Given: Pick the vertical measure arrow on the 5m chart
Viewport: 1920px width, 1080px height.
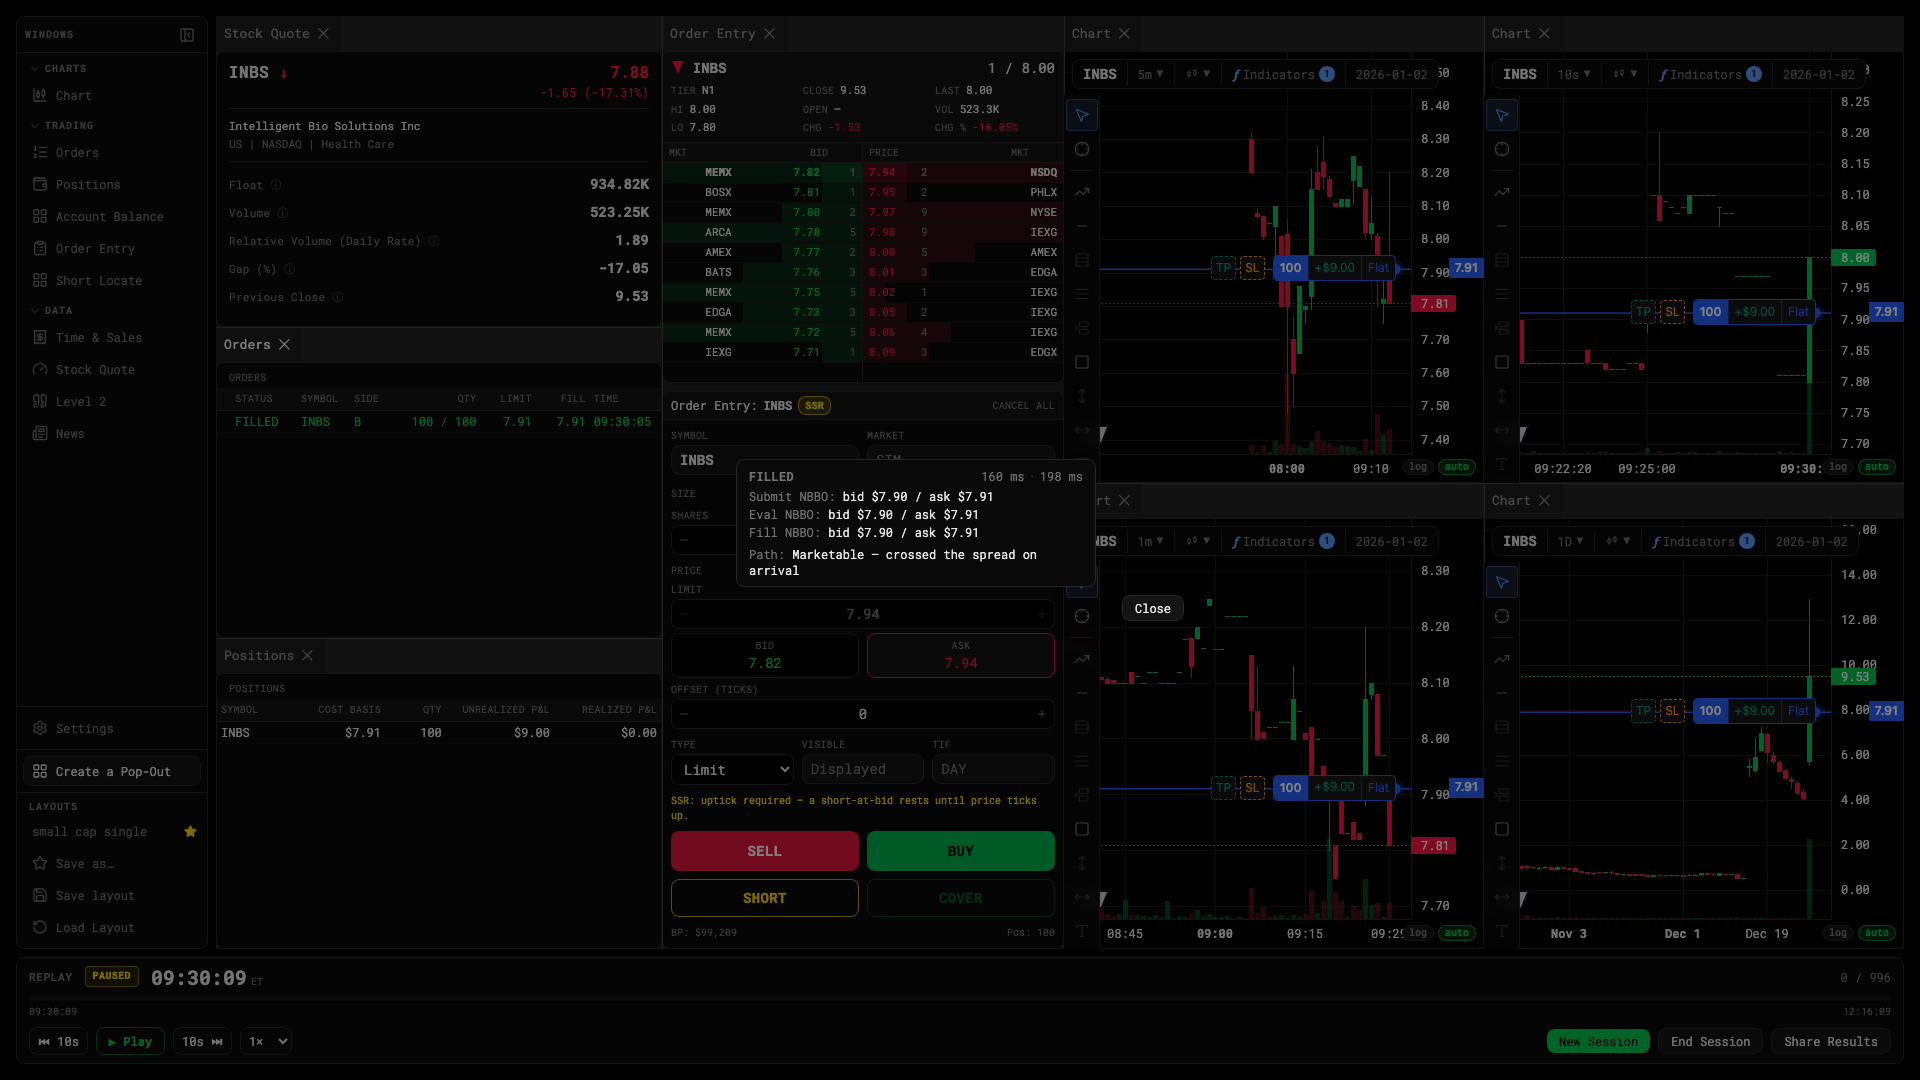Looking at the screenshot, I should (1082, 396).
